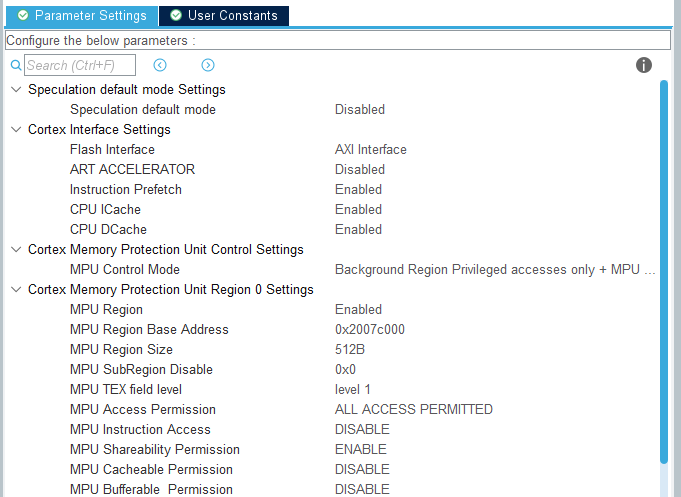Edit MPU Region Base Address value
The image size is (681, 497).
pos(369,329)
